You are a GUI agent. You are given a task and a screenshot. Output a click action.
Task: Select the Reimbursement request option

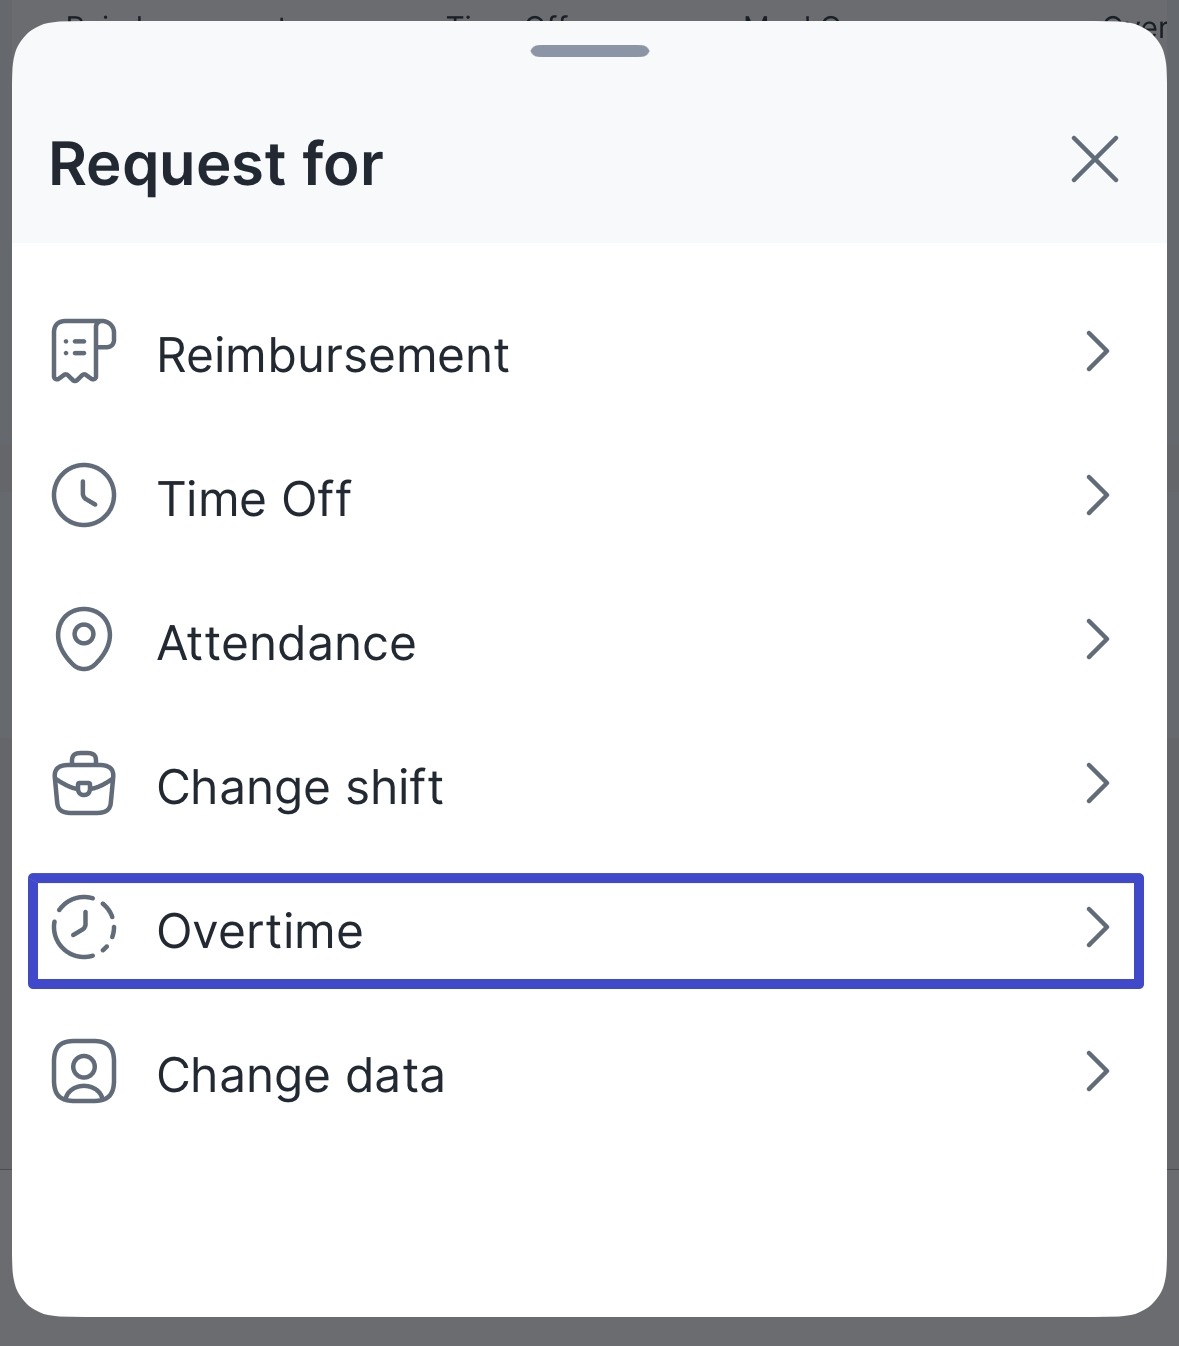[333, 356]
